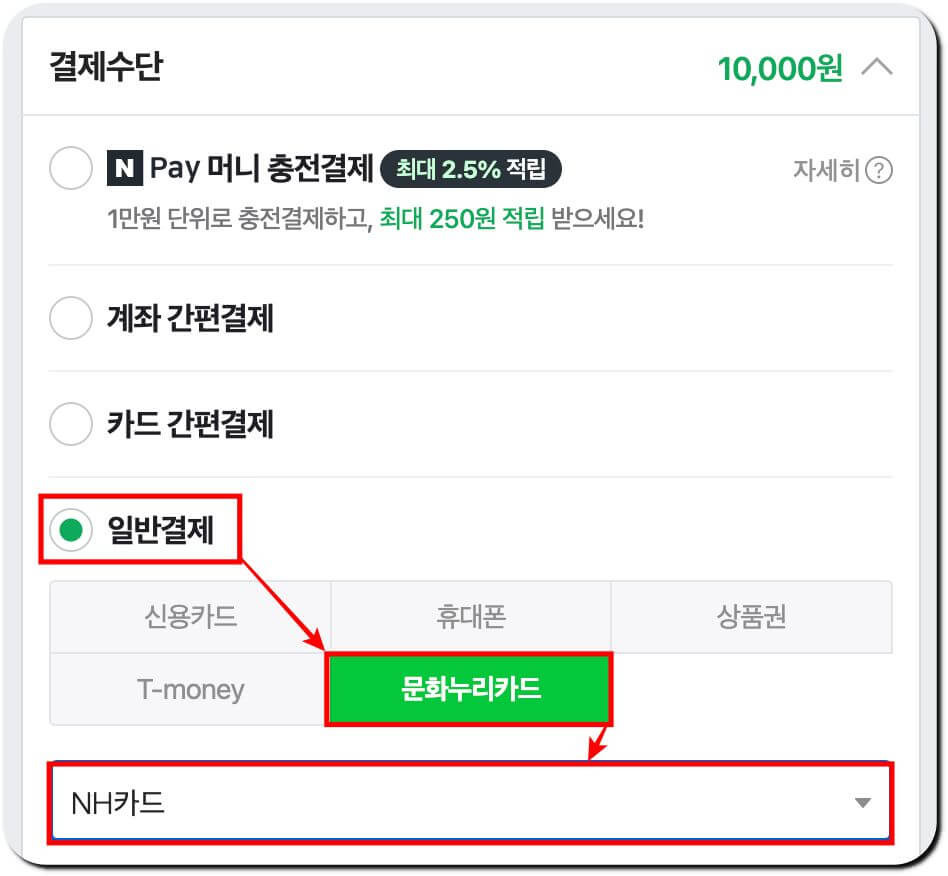Image resolution: width=948 pixels, height=876 pixels.
Task: Select 계좌 간편결제 payment option
Action: tap(70, 318)
